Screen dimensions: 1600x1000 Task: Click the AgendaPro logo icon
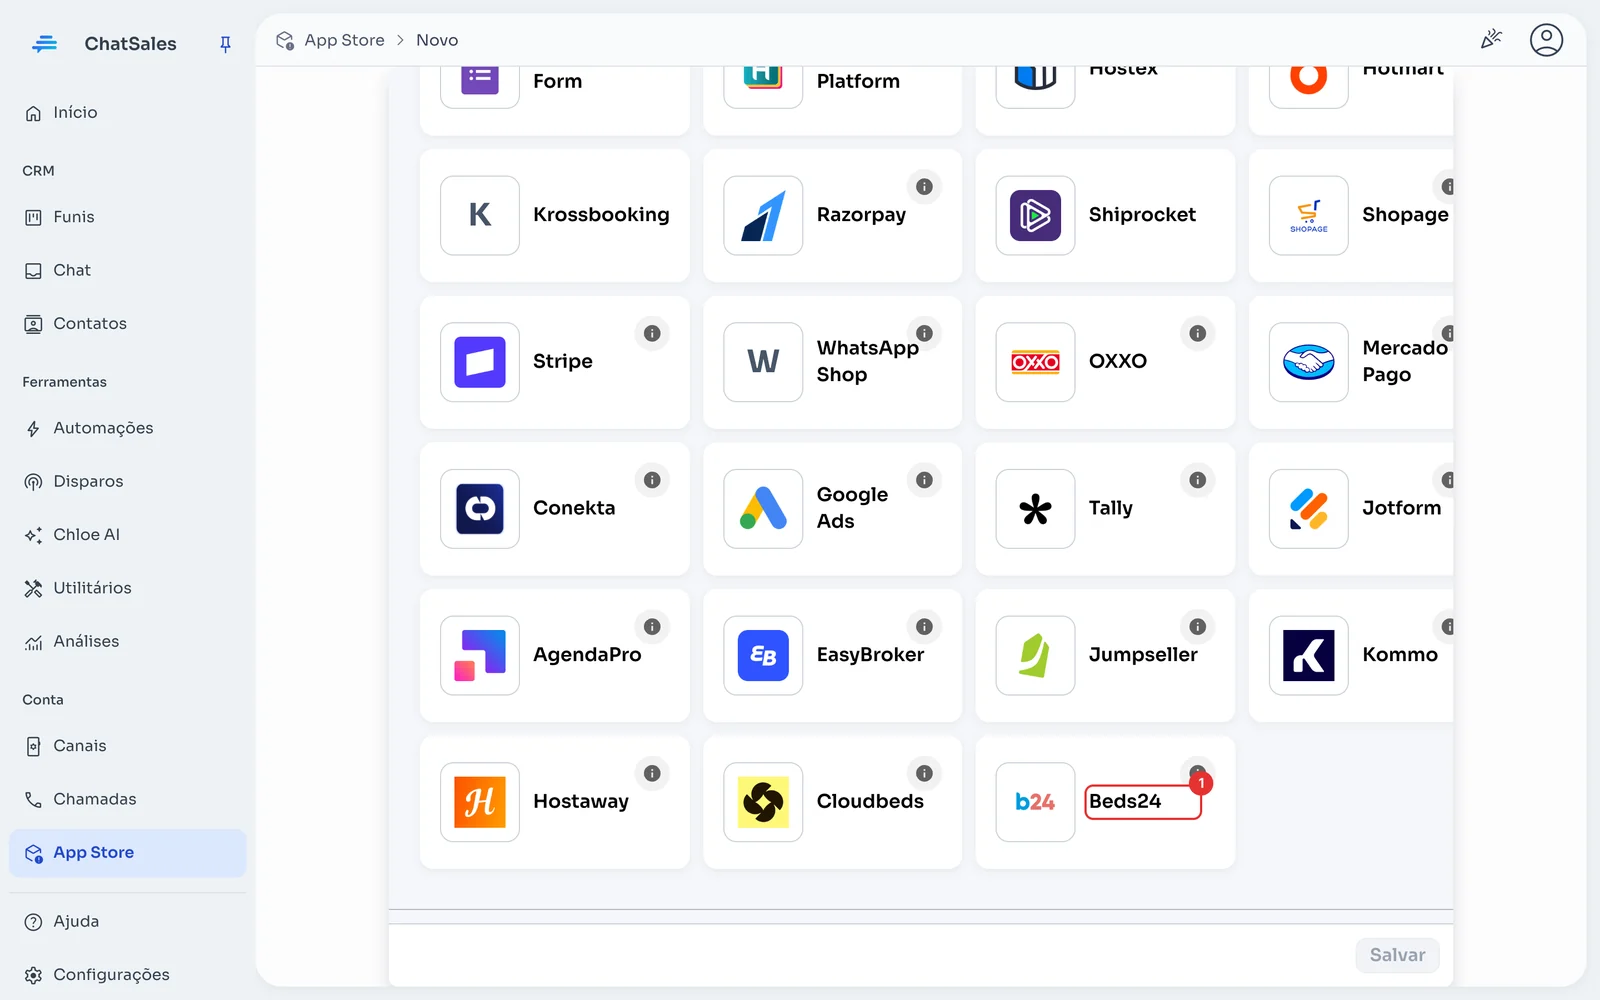click(x=480, y=655)
